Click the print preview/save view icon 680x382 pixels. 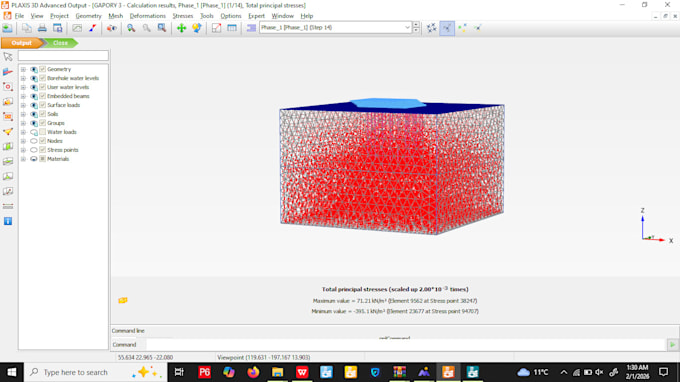click(x=57, y=28)
